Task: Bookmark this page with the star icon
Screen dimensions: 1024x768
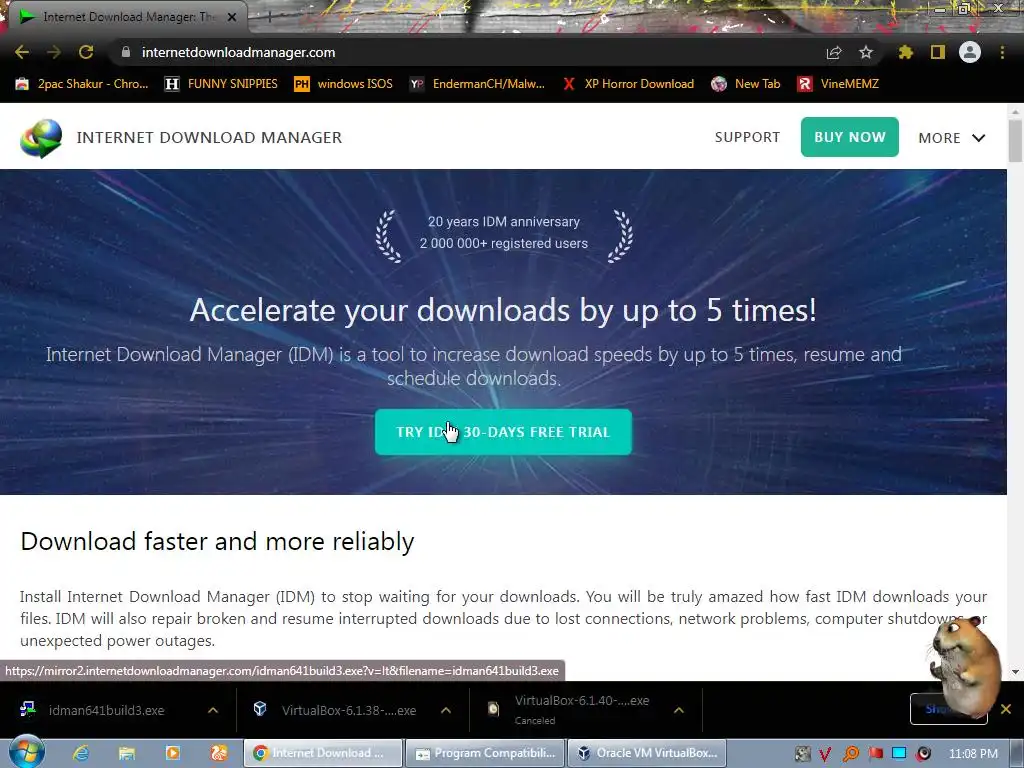Action: pyautogui.click(x=866, y=52)
